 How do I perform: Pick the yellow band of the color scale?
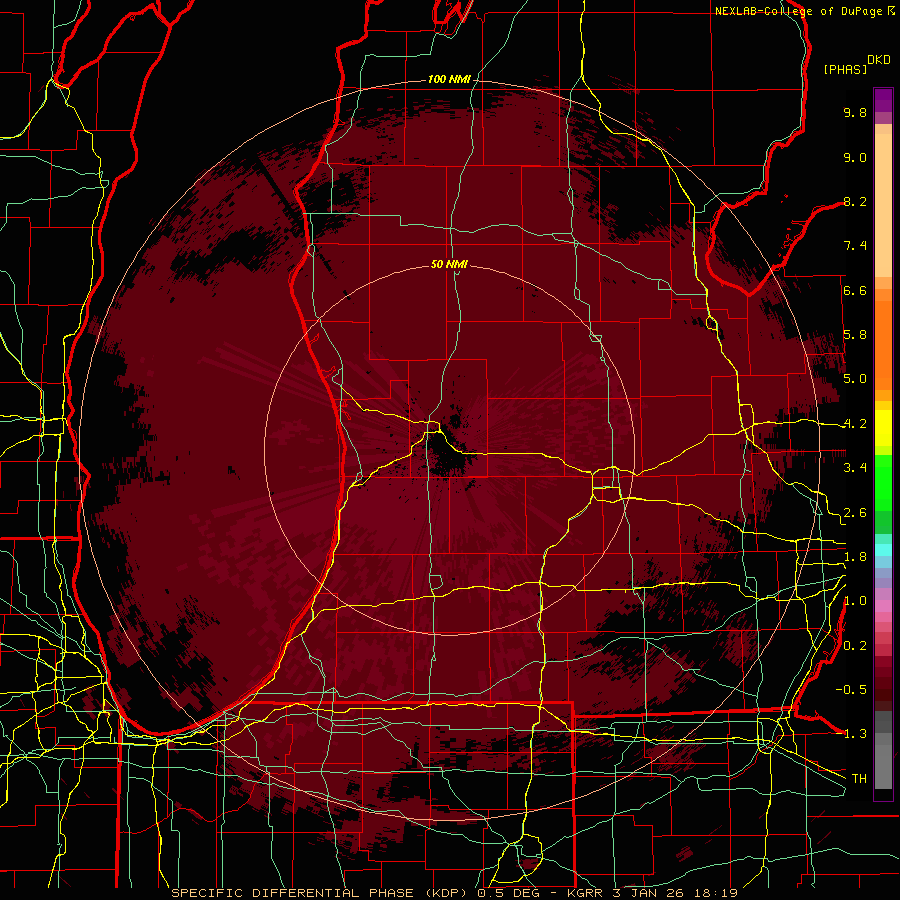[883, 428]
